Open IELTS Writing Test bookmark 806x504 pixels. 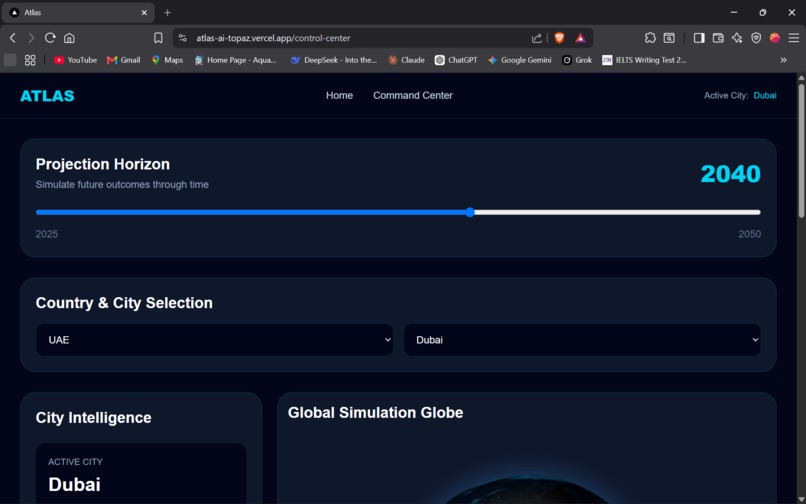644,60
